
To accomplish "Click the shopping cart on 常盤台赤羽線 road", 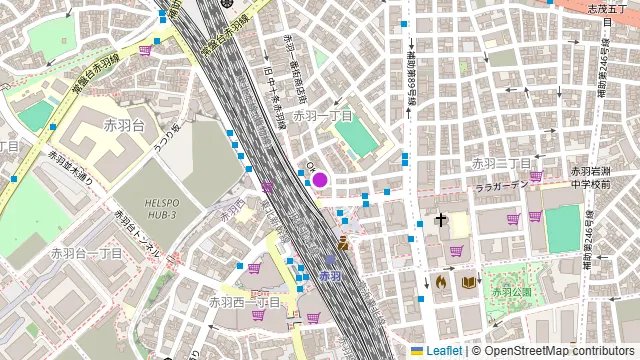I will pyautogui.click(x=145, y=51).
